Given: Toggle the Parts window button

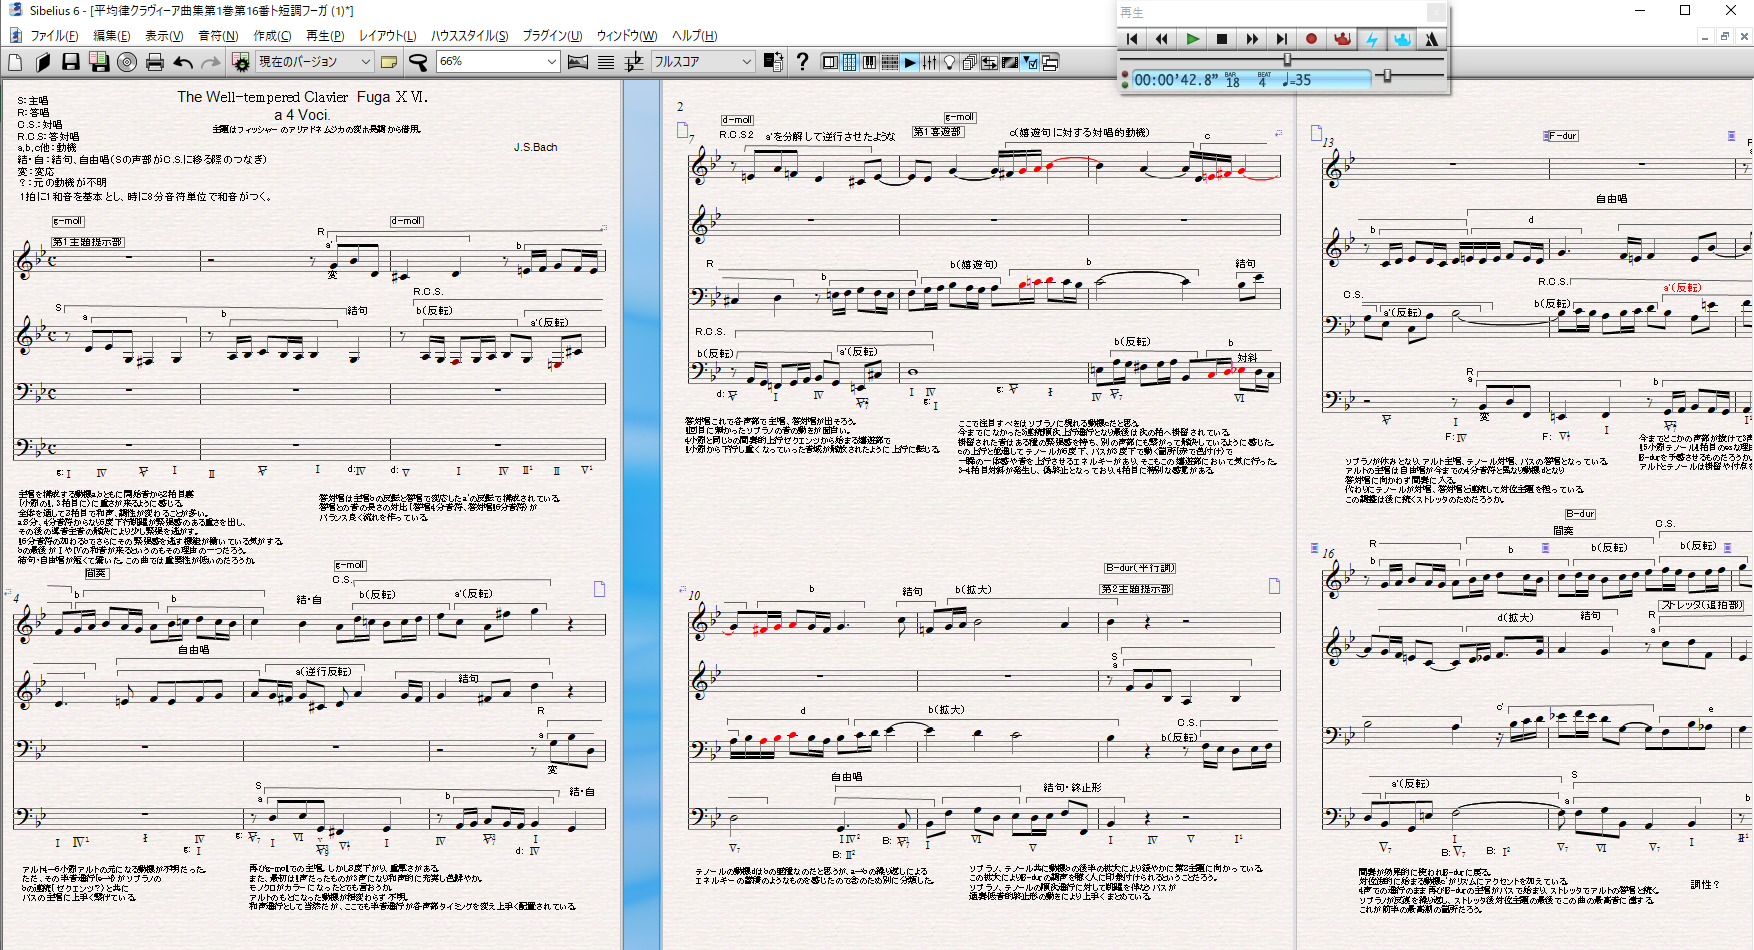Looking at the screenshot, I should (970, 62).
